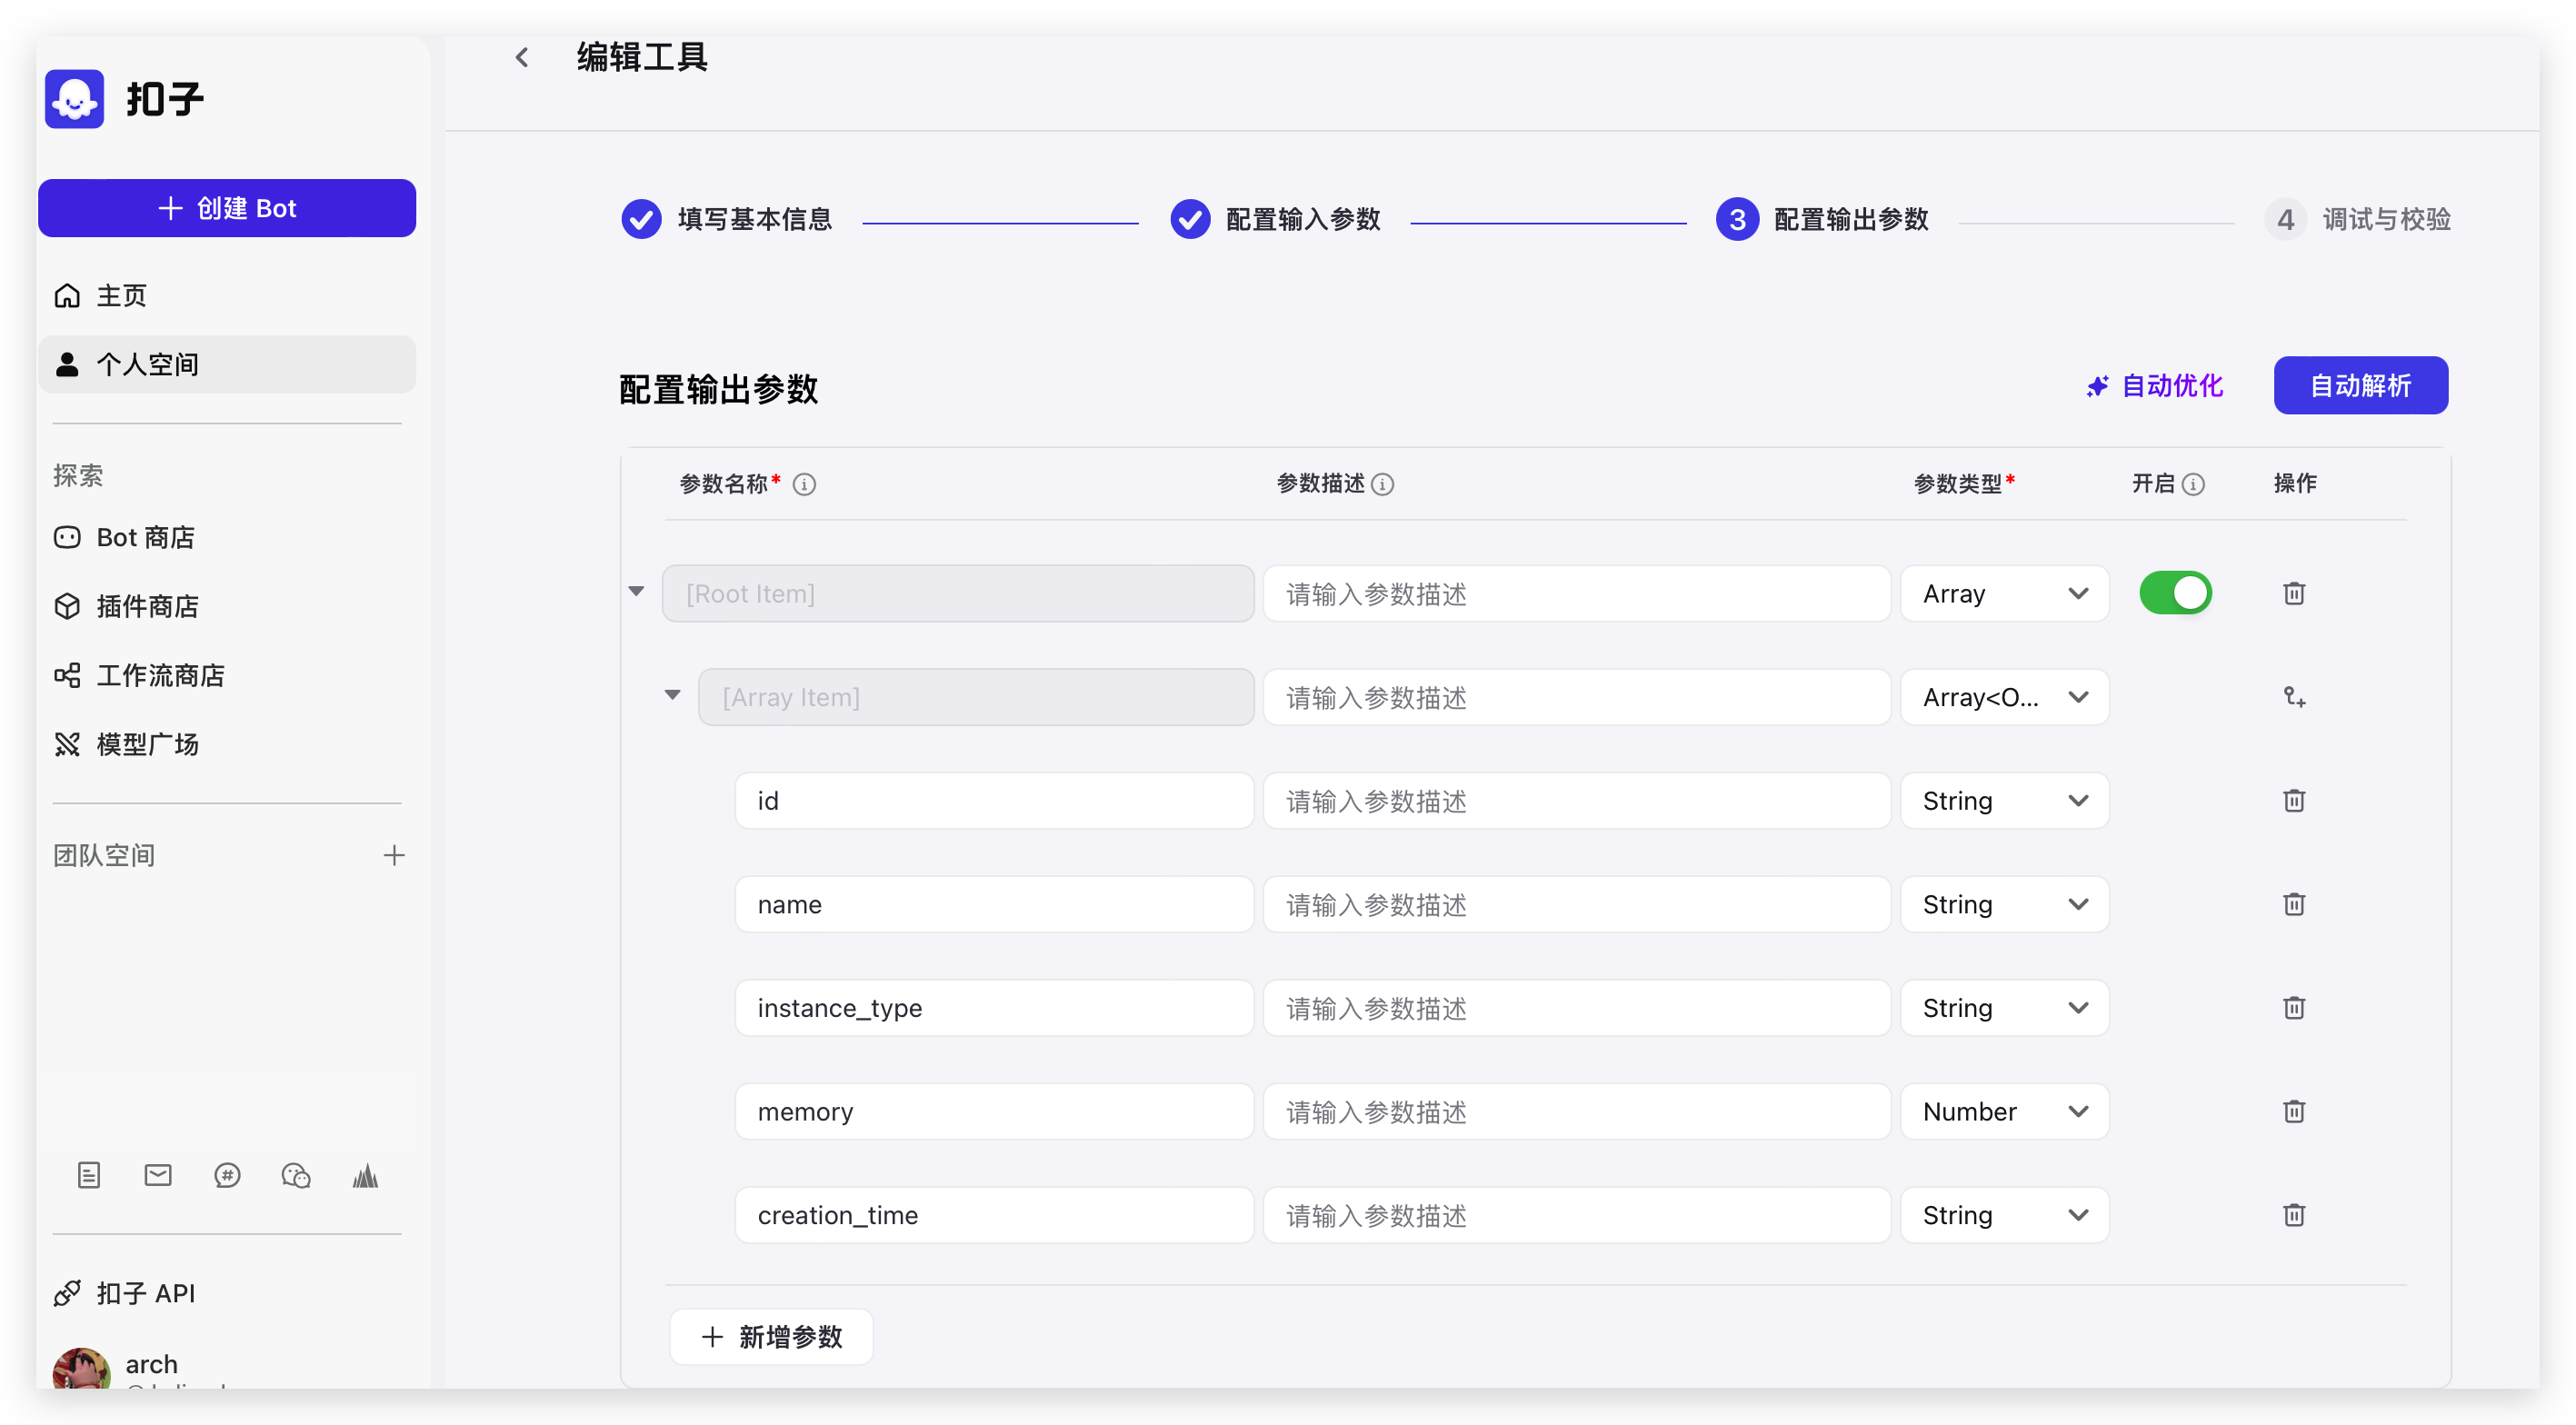Open the document icon in sidebar footer
Viewport: 2576px width, 1425px height.
(x=89, y=1175)
